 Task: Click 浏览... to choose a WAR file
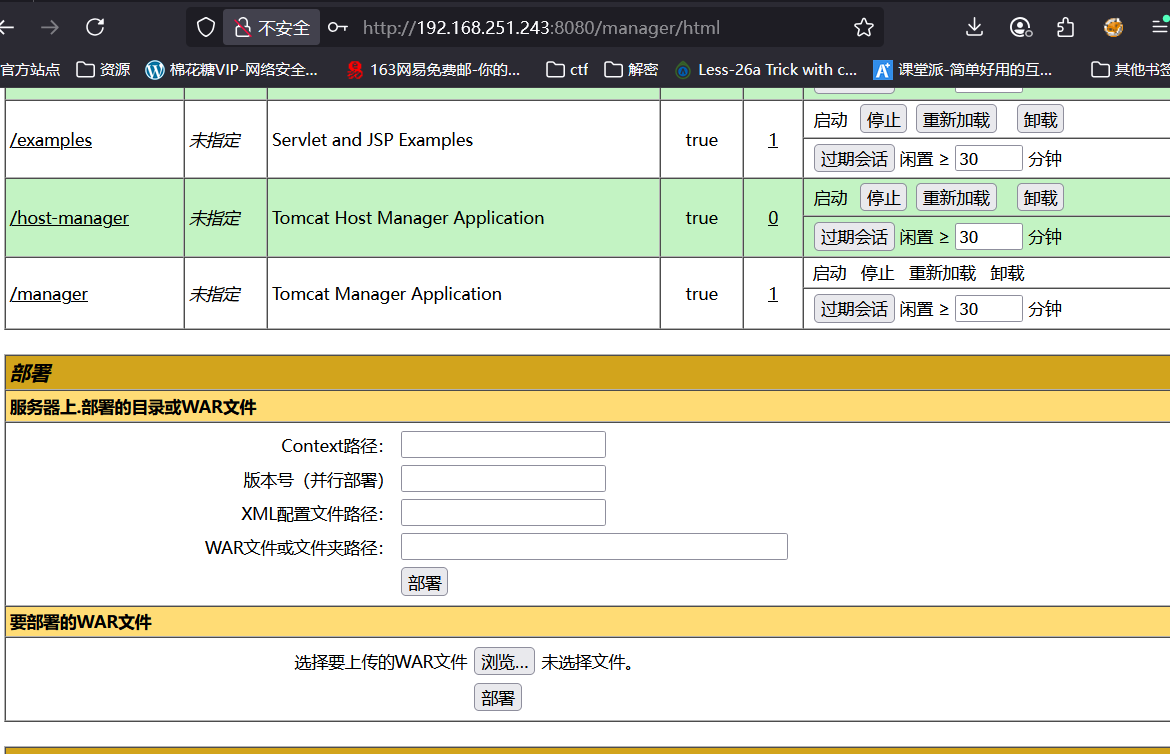[504, 661]
